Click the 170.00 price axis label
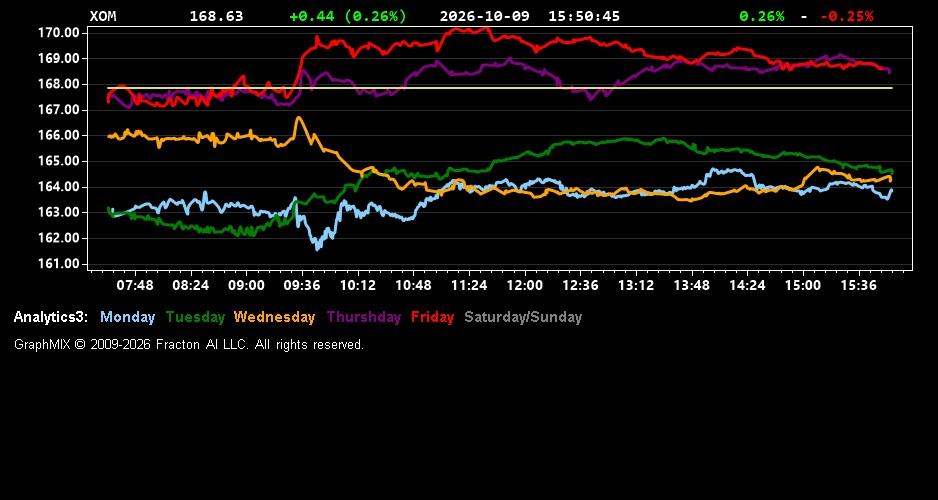938x500 pixels. pos(59,32)
